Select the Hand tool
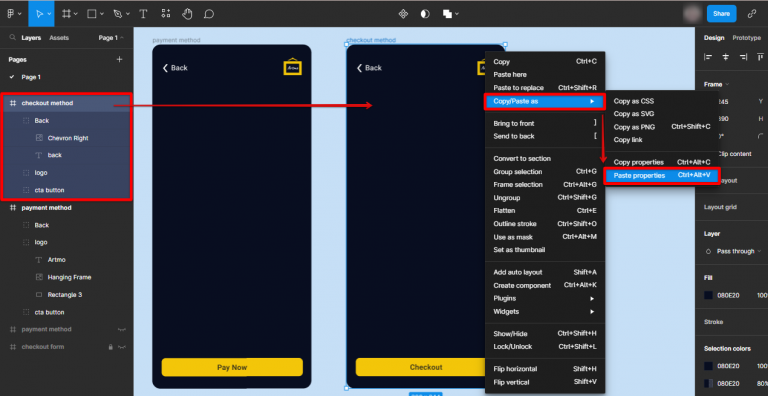 coord(187,14)
